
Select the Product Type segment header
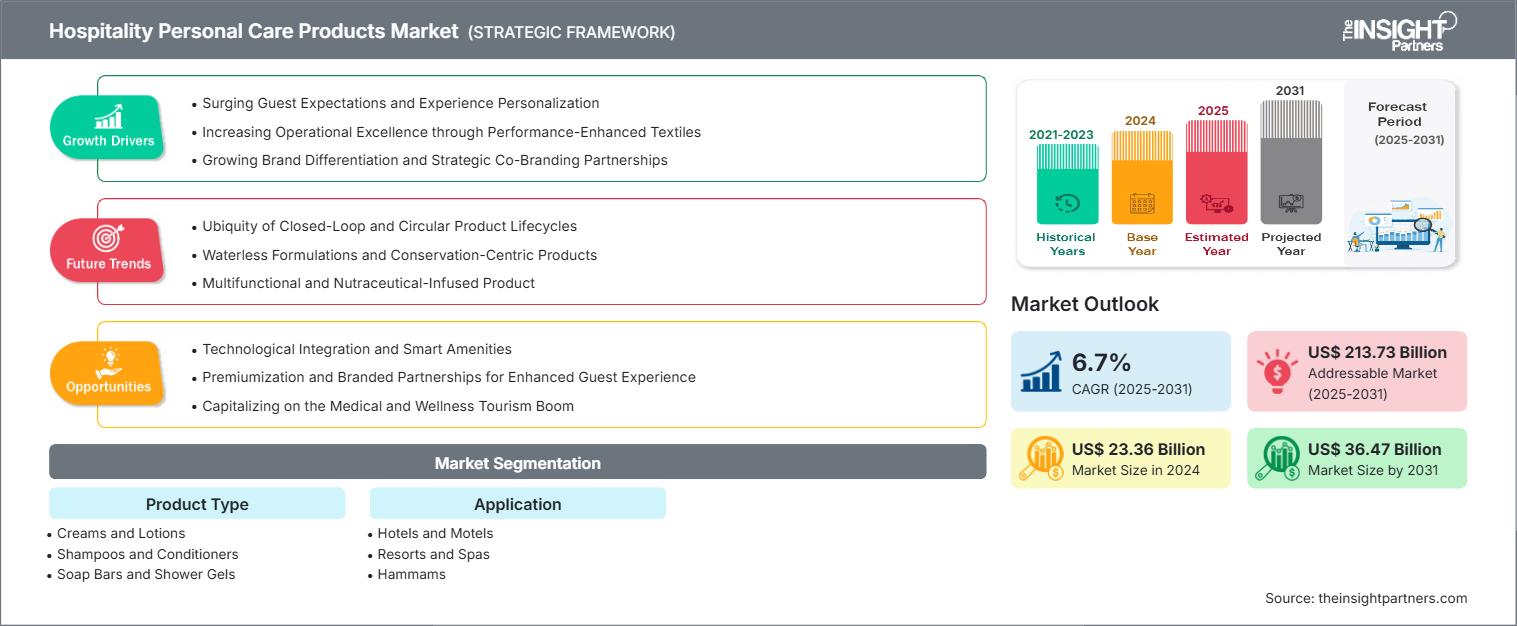197,504
